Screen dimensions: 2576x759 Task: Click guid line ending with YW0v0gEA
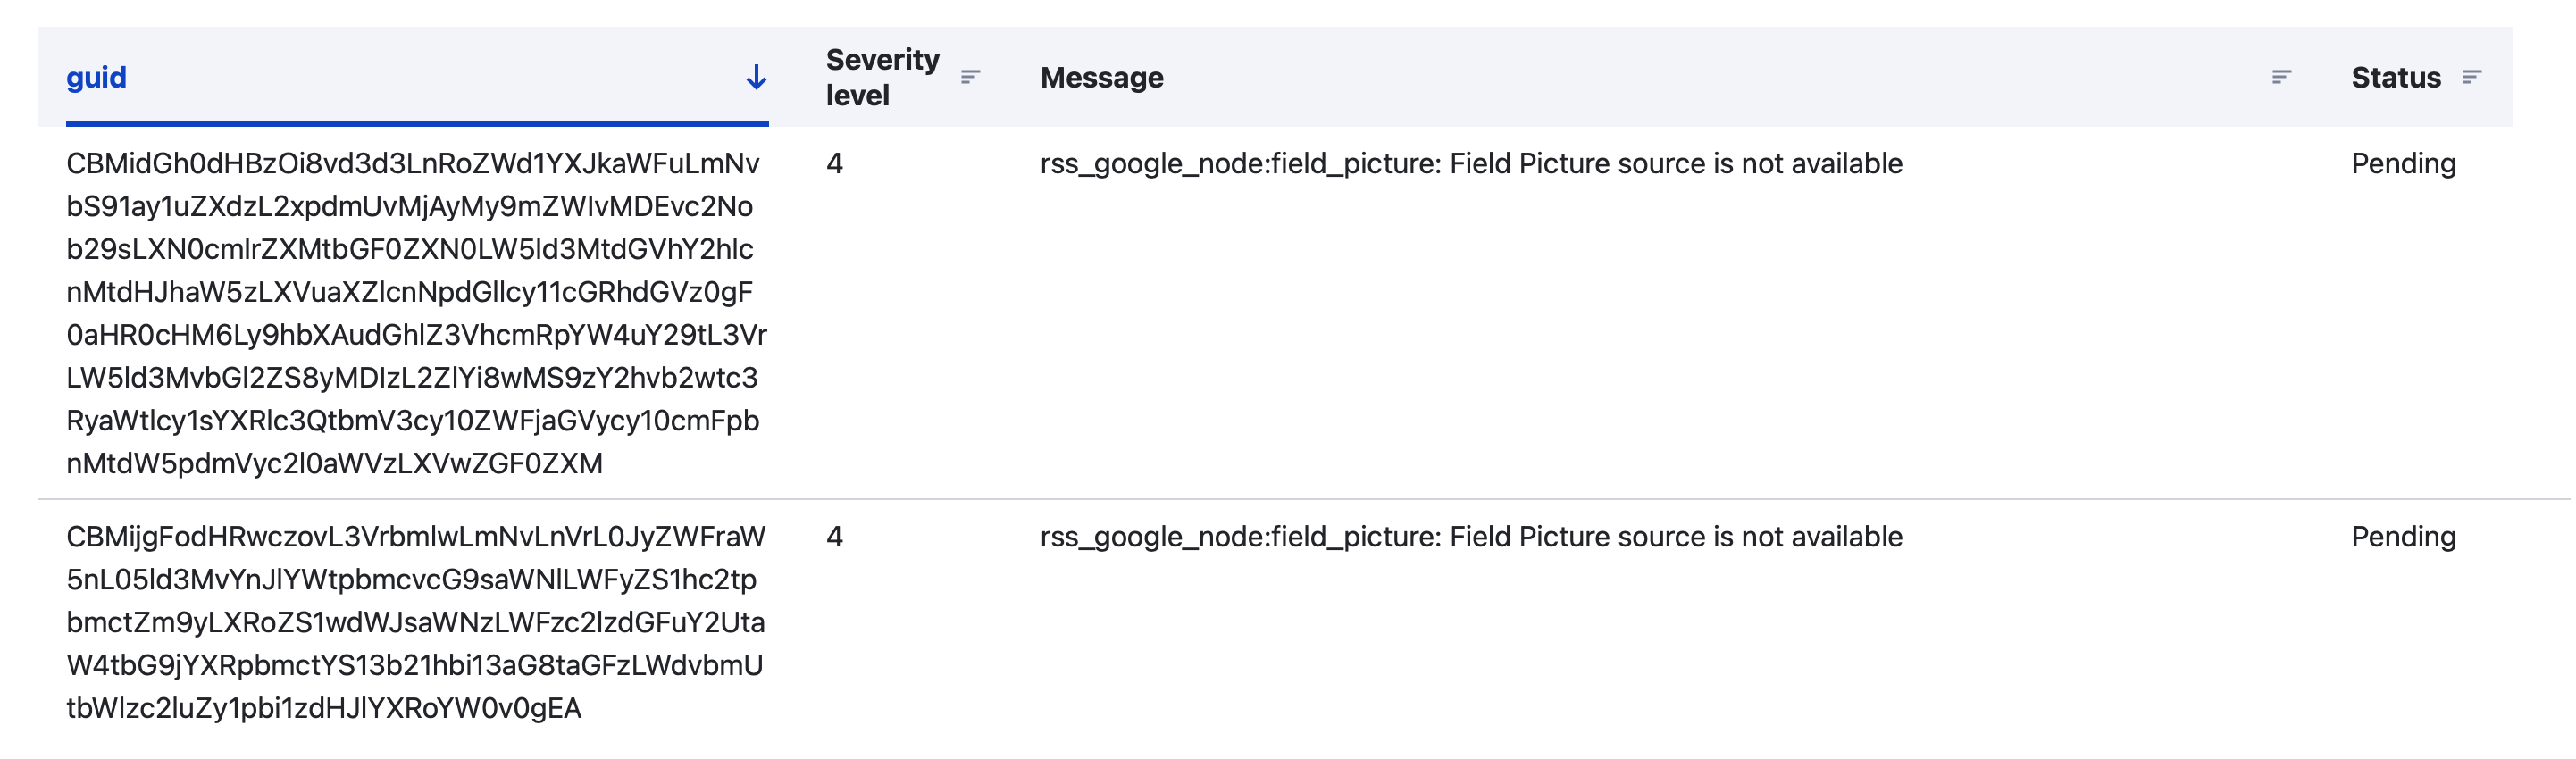point(323,708)
